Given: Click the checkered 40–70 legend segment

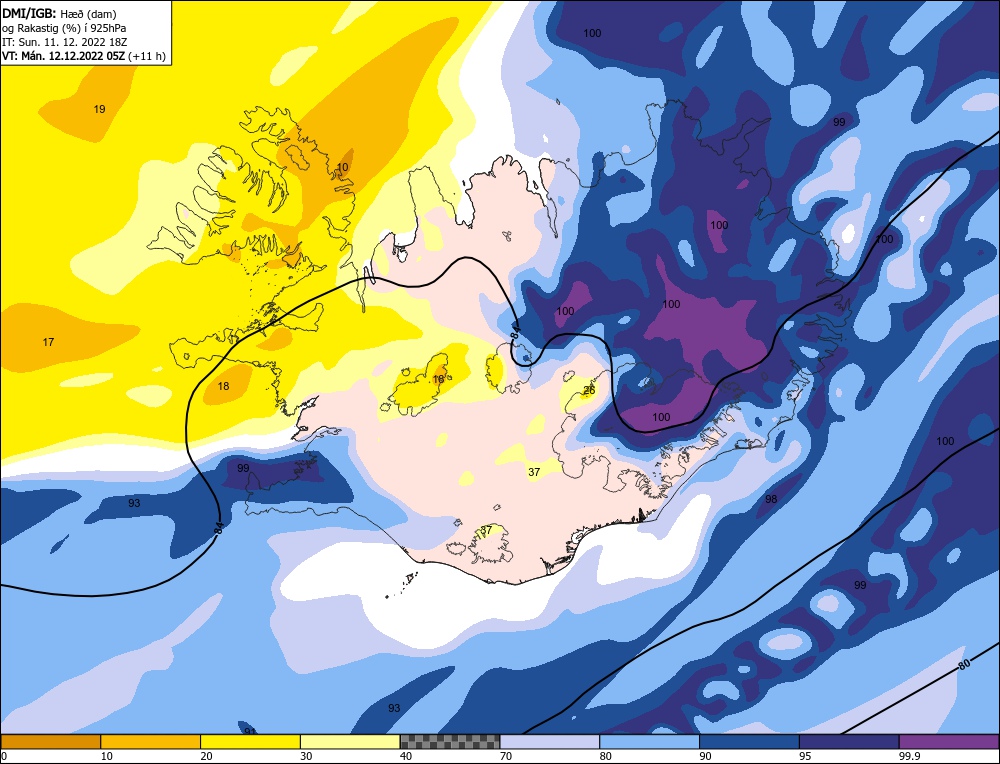Looking at the screenshot, I should click(450, 741).
